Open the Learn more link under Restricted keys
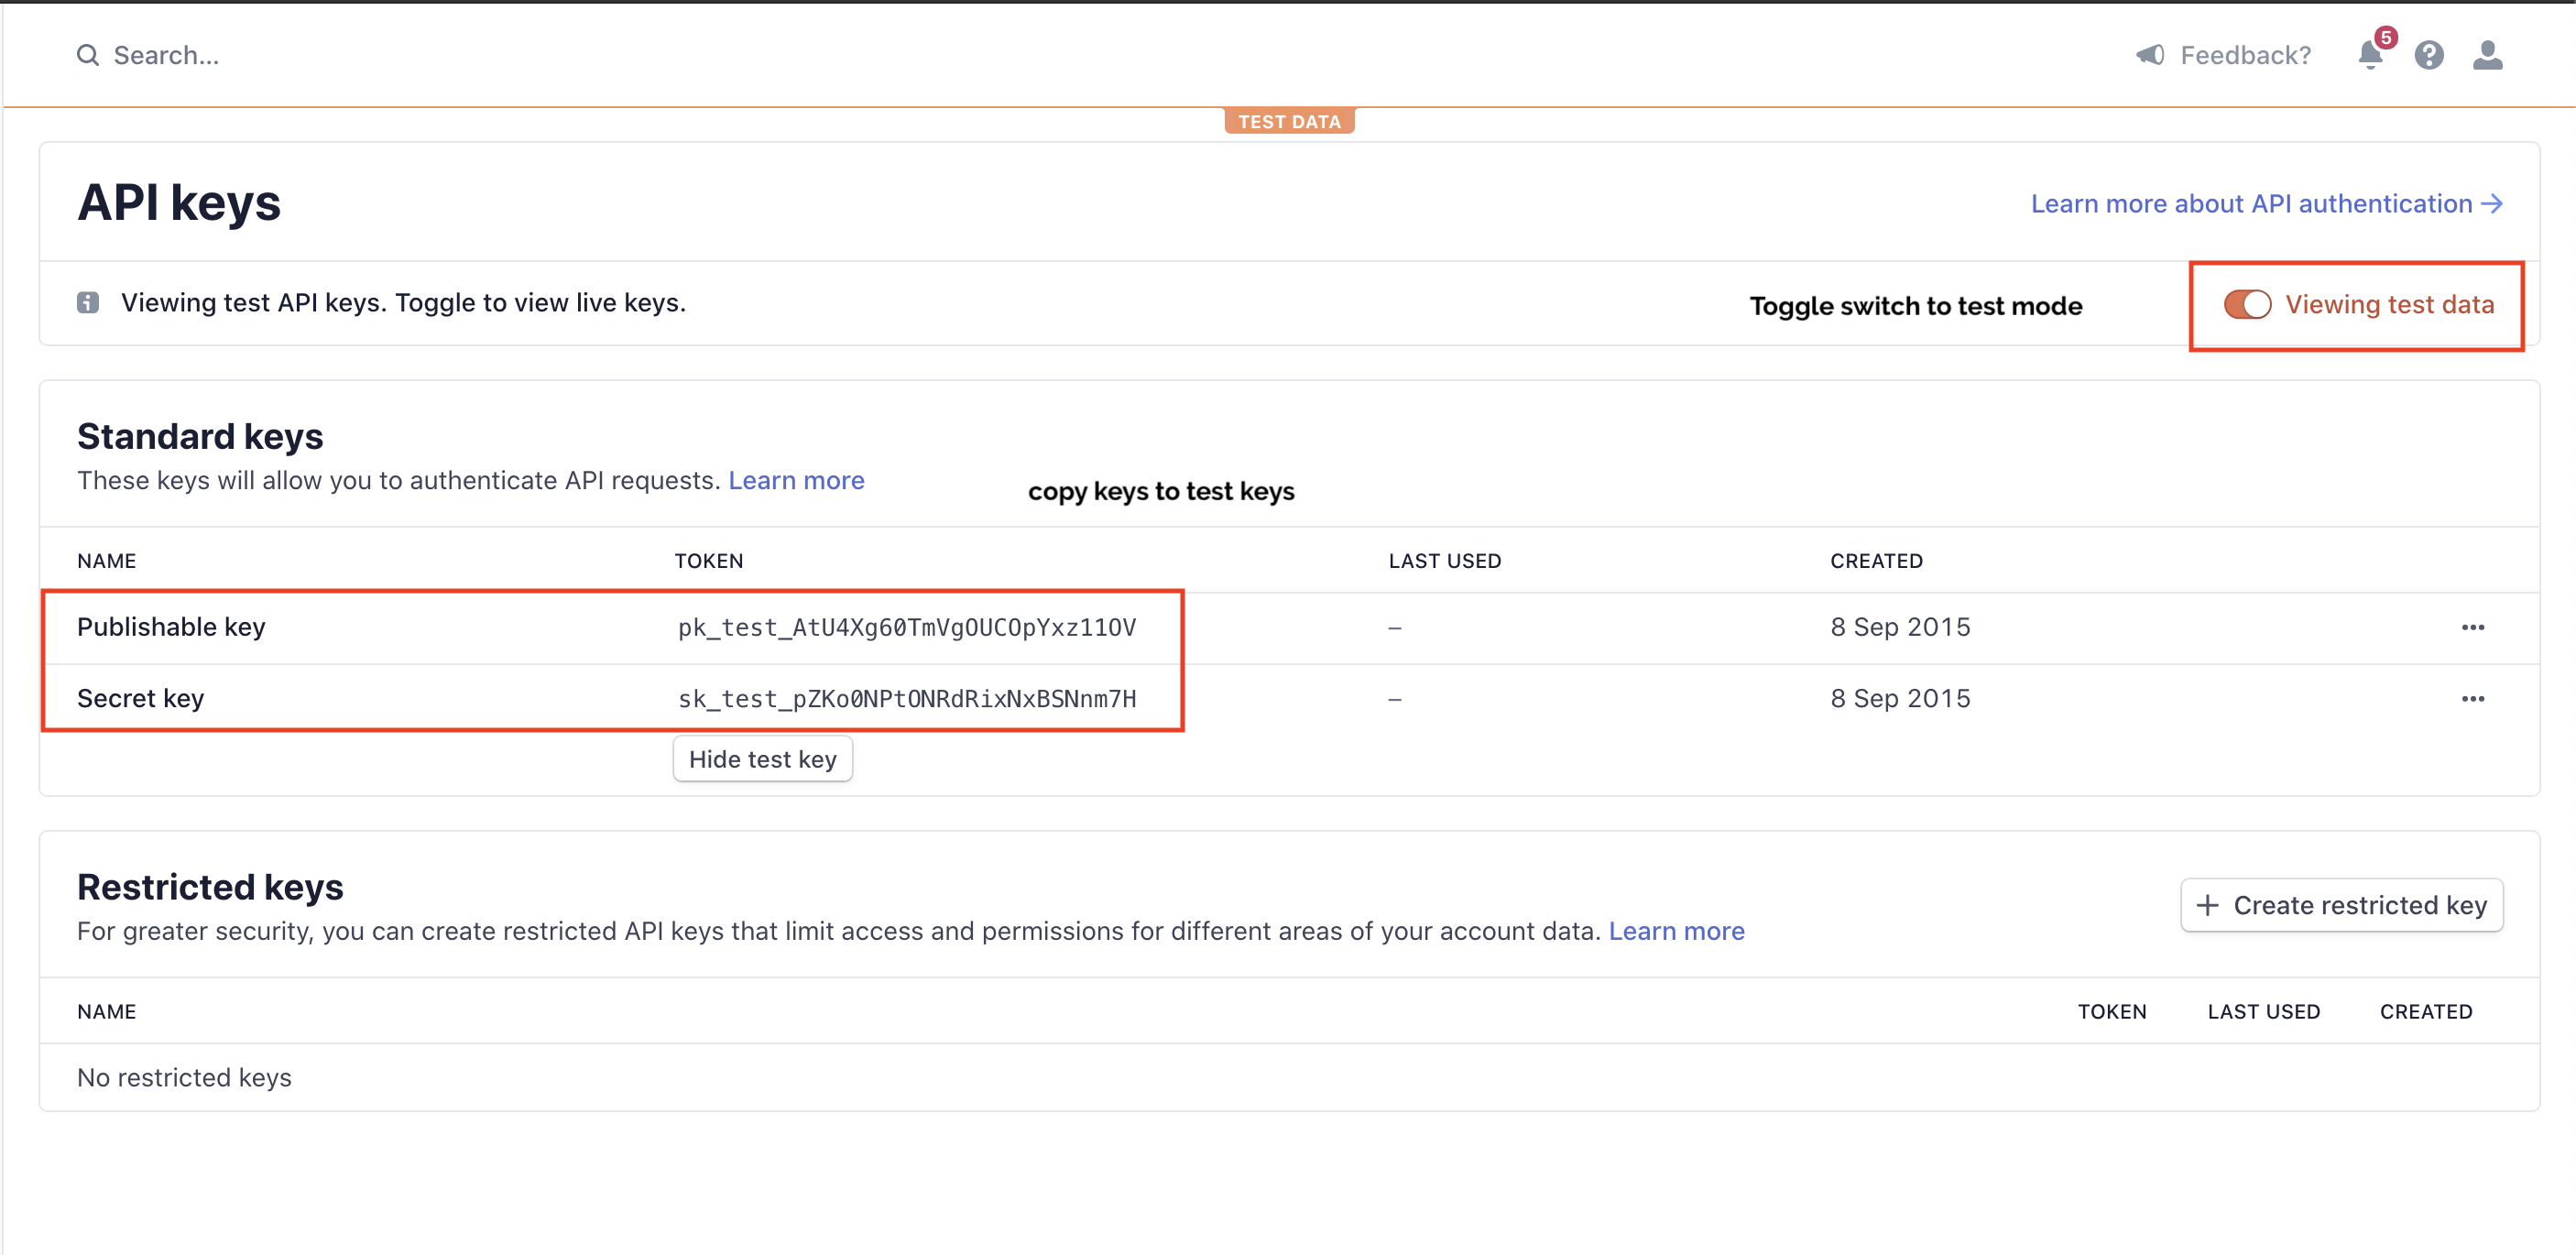Viewport: 2576px width, 1255px height. [x=1676, y=931]
